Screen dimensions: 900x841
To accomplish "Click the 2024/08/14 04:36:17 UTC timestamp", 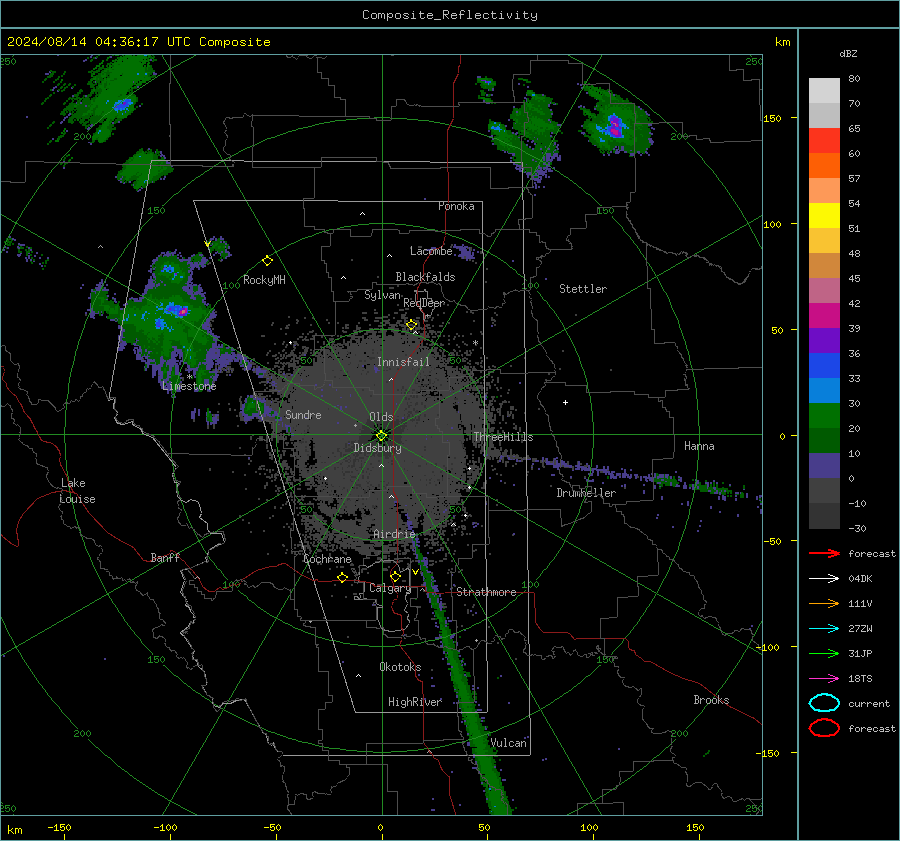I will 138,42.
